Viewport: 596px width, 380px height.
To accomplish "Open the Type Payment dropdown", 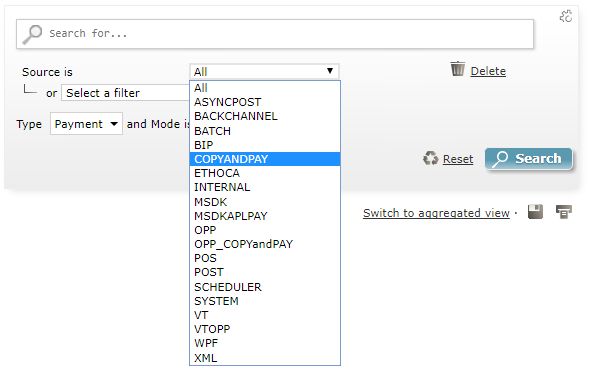I will pos(86,124).
